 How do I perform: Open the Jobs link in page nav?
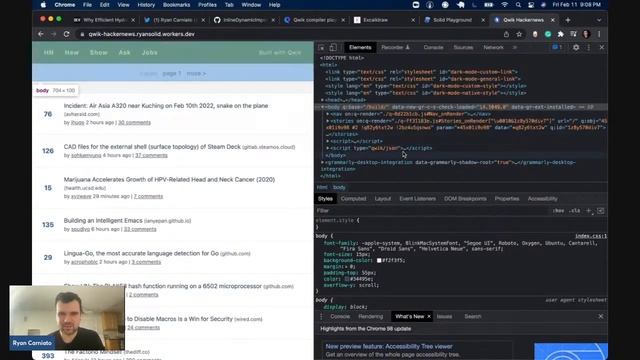[149, 53]
